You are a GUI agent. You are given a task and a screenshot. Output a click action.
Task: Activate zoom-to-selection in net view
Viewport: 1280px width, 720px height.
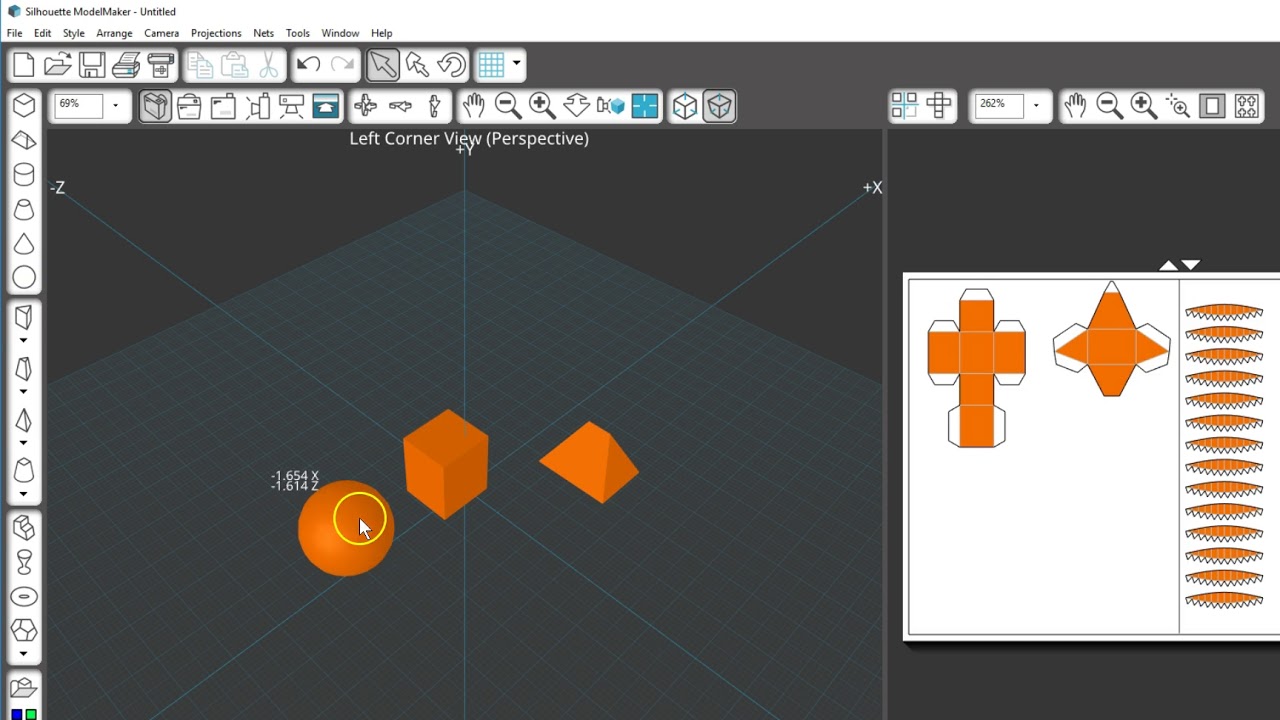1178,106
